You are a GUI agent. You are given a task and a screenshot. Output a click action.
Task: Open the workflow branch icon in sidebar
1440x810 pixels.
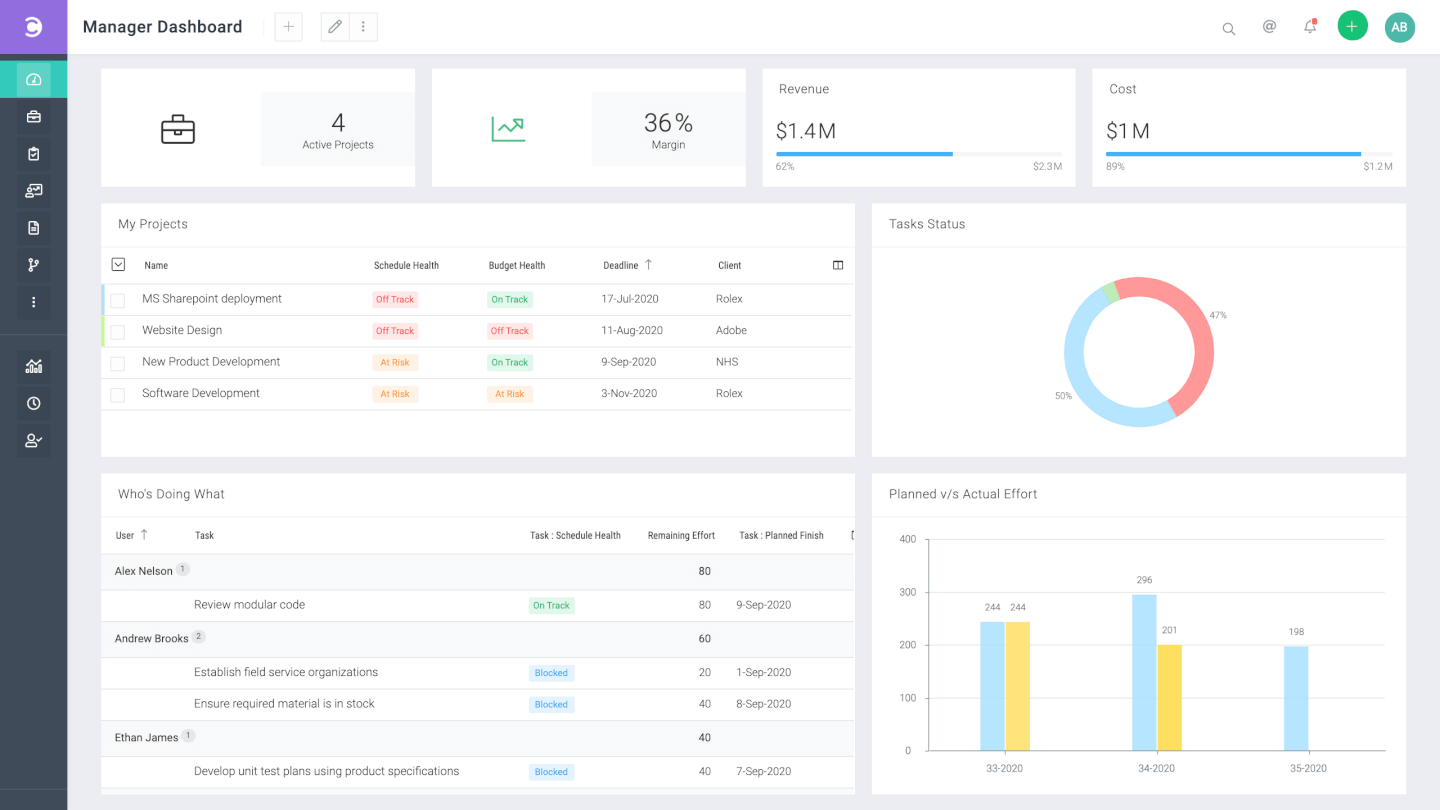[x=33, y=265]
